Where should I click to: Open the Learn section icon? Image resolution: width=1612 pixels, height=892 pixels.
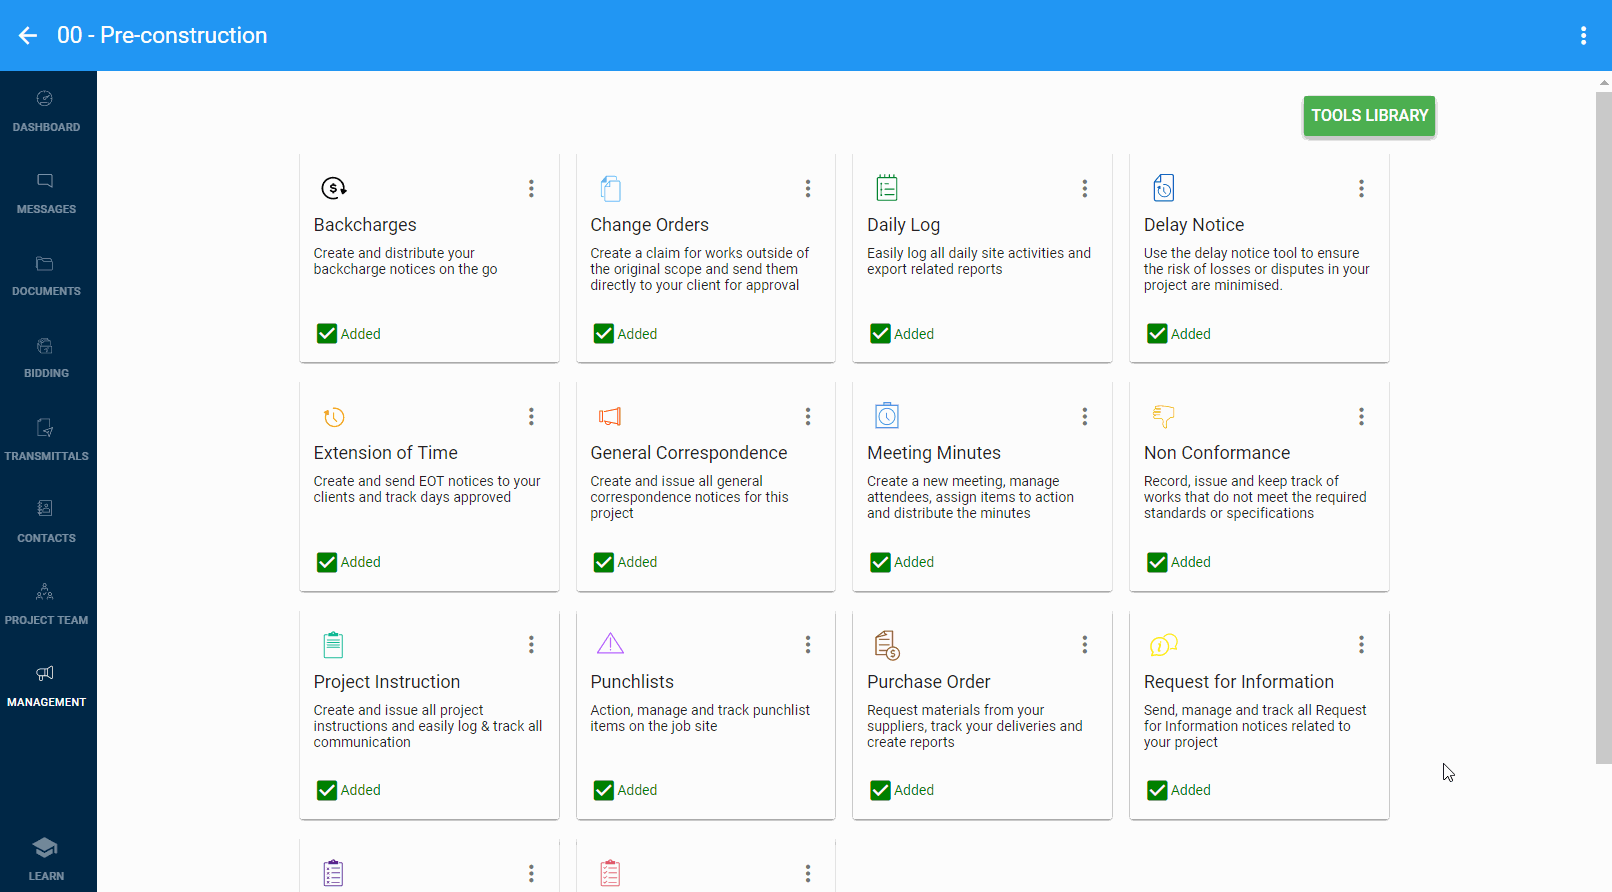[x=45, y=848]
